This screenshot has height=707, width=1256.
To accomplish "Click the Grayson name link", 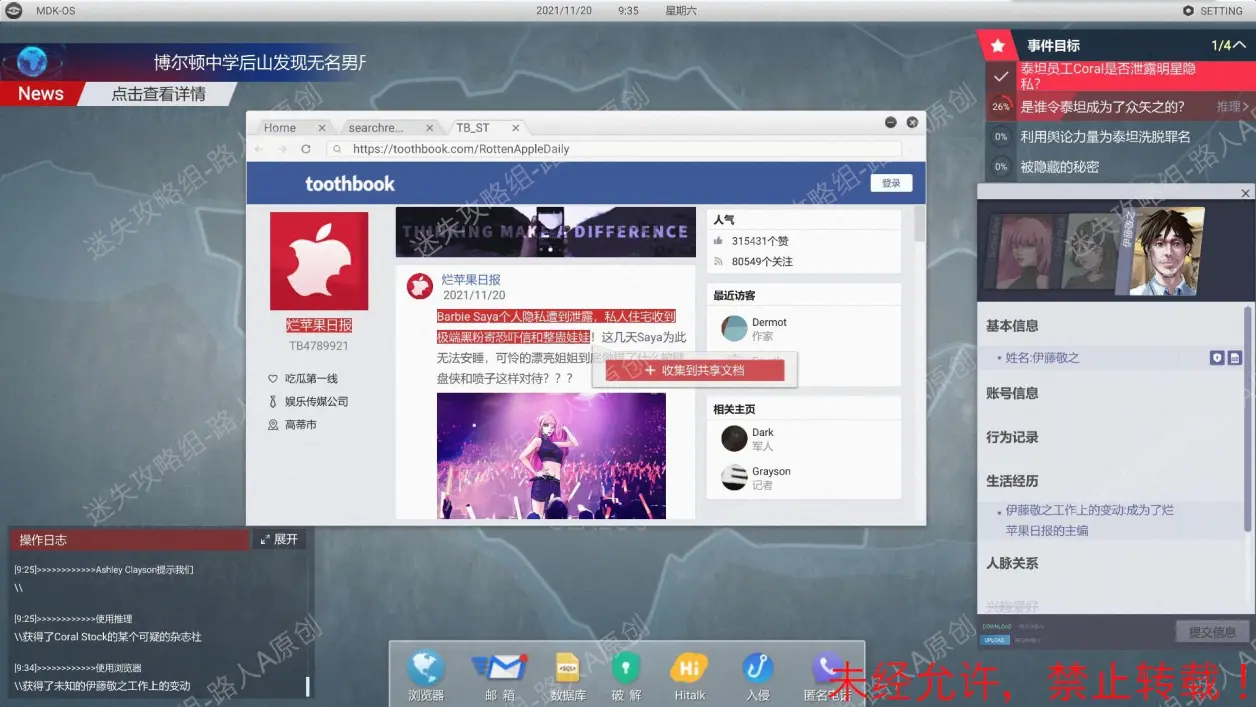I will [x=771, y=471].
